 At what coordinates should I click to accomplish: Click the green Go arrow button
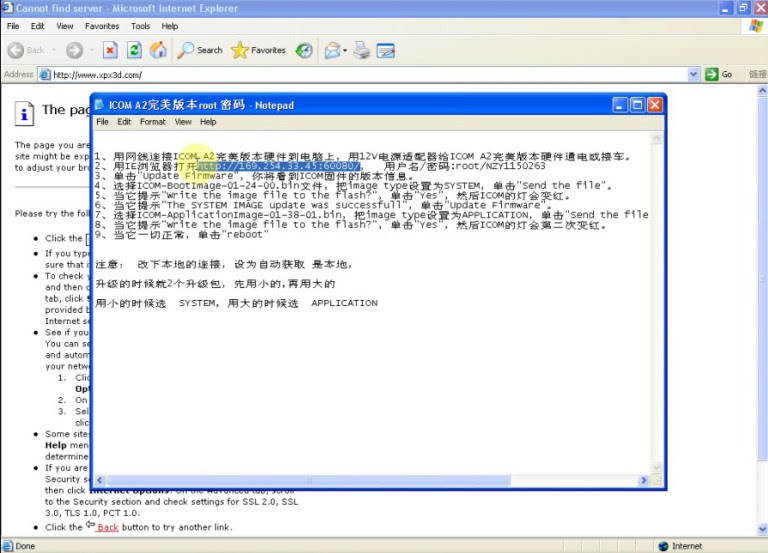coord(711,74)
